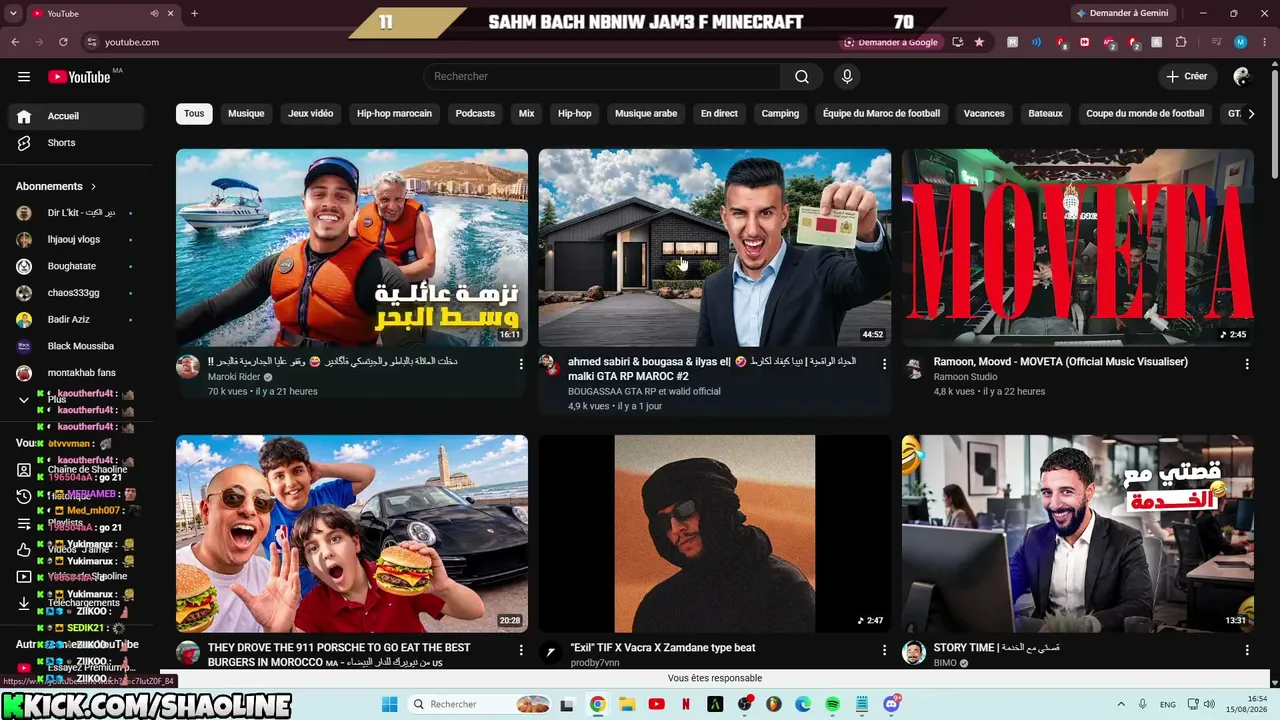Open the Chrome extensions puzzle icon
Viewport: 1280px width, 720px height.
click(1181, 42)
